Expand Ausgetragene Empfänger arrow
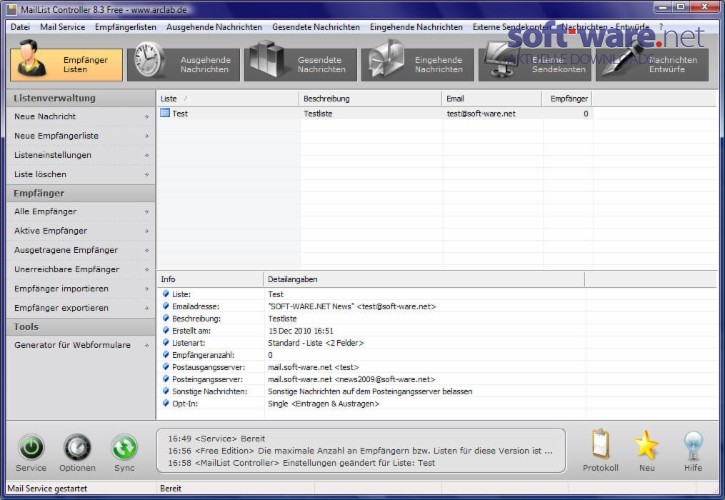 [x=147, y=250]
